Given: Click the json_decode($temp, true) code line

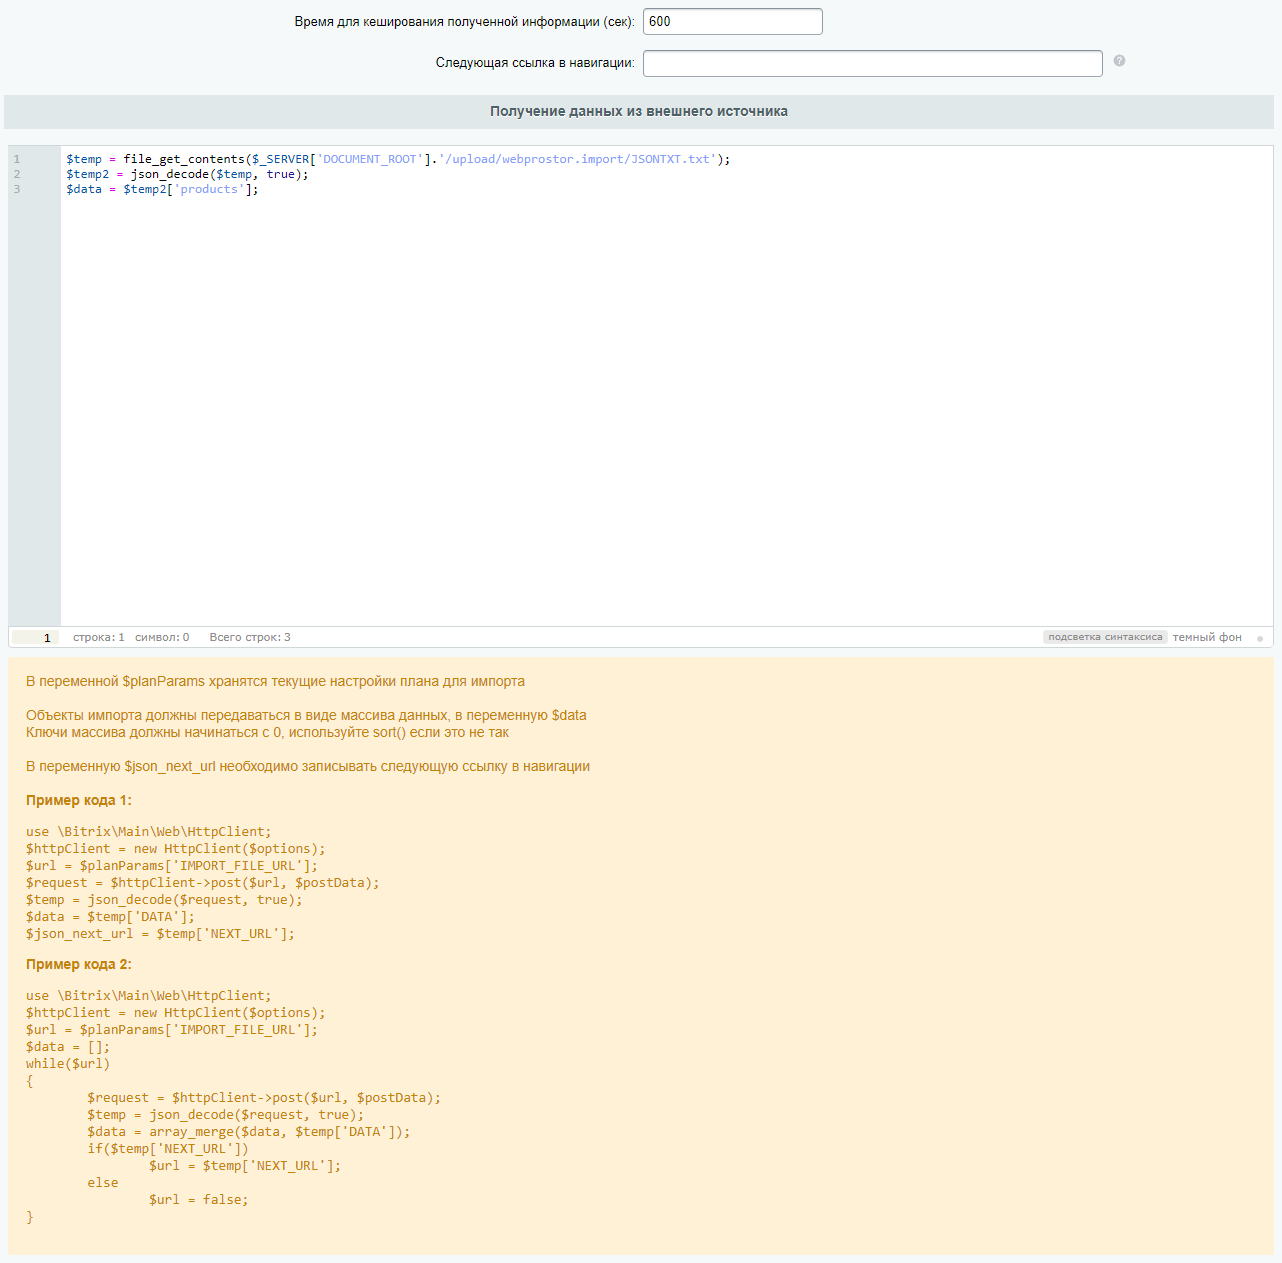Looking at the screenshot, I should pos(187,174).
